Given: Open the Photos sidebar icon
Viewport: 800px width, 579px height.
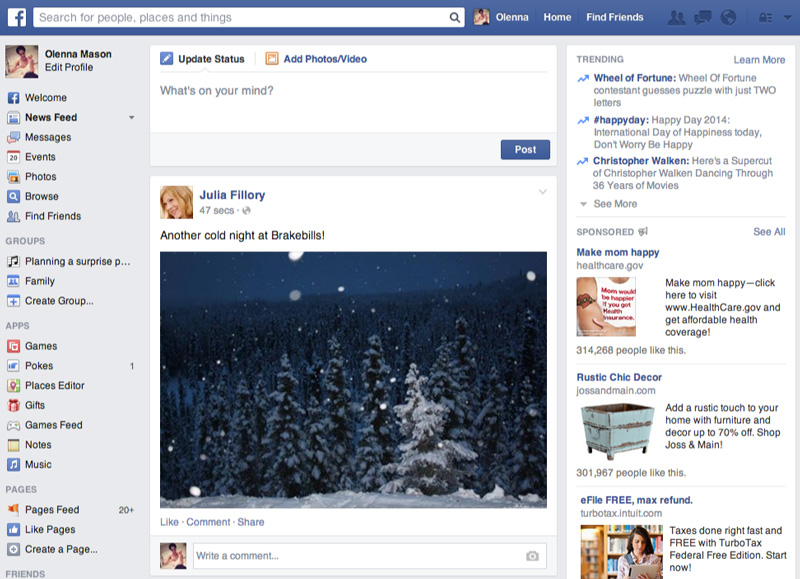Looking at the screenshot, I should click(13, 176).
